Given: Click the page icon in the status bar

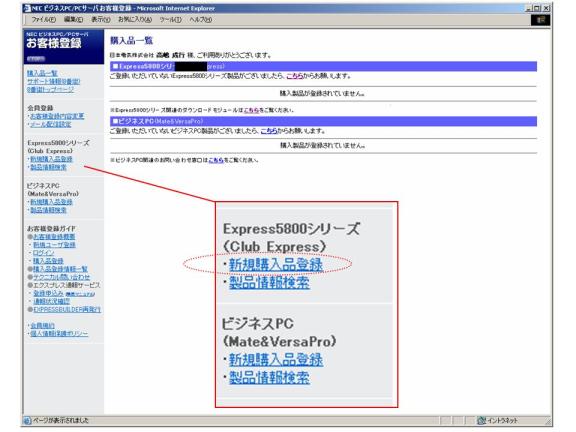Looking at the screenshot, I should pyautogui.click(x=27, y=421).
